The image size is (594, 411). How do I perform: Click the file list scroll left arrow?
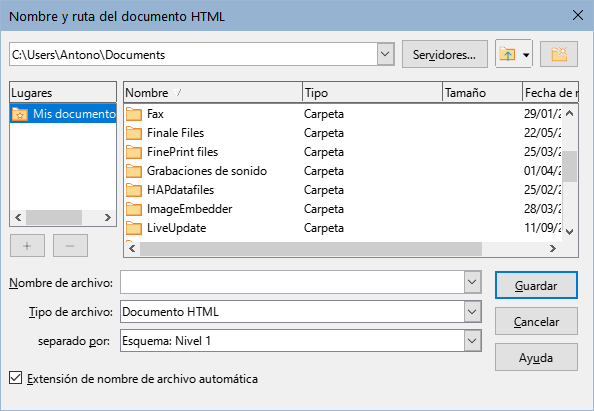click(132, 248)
